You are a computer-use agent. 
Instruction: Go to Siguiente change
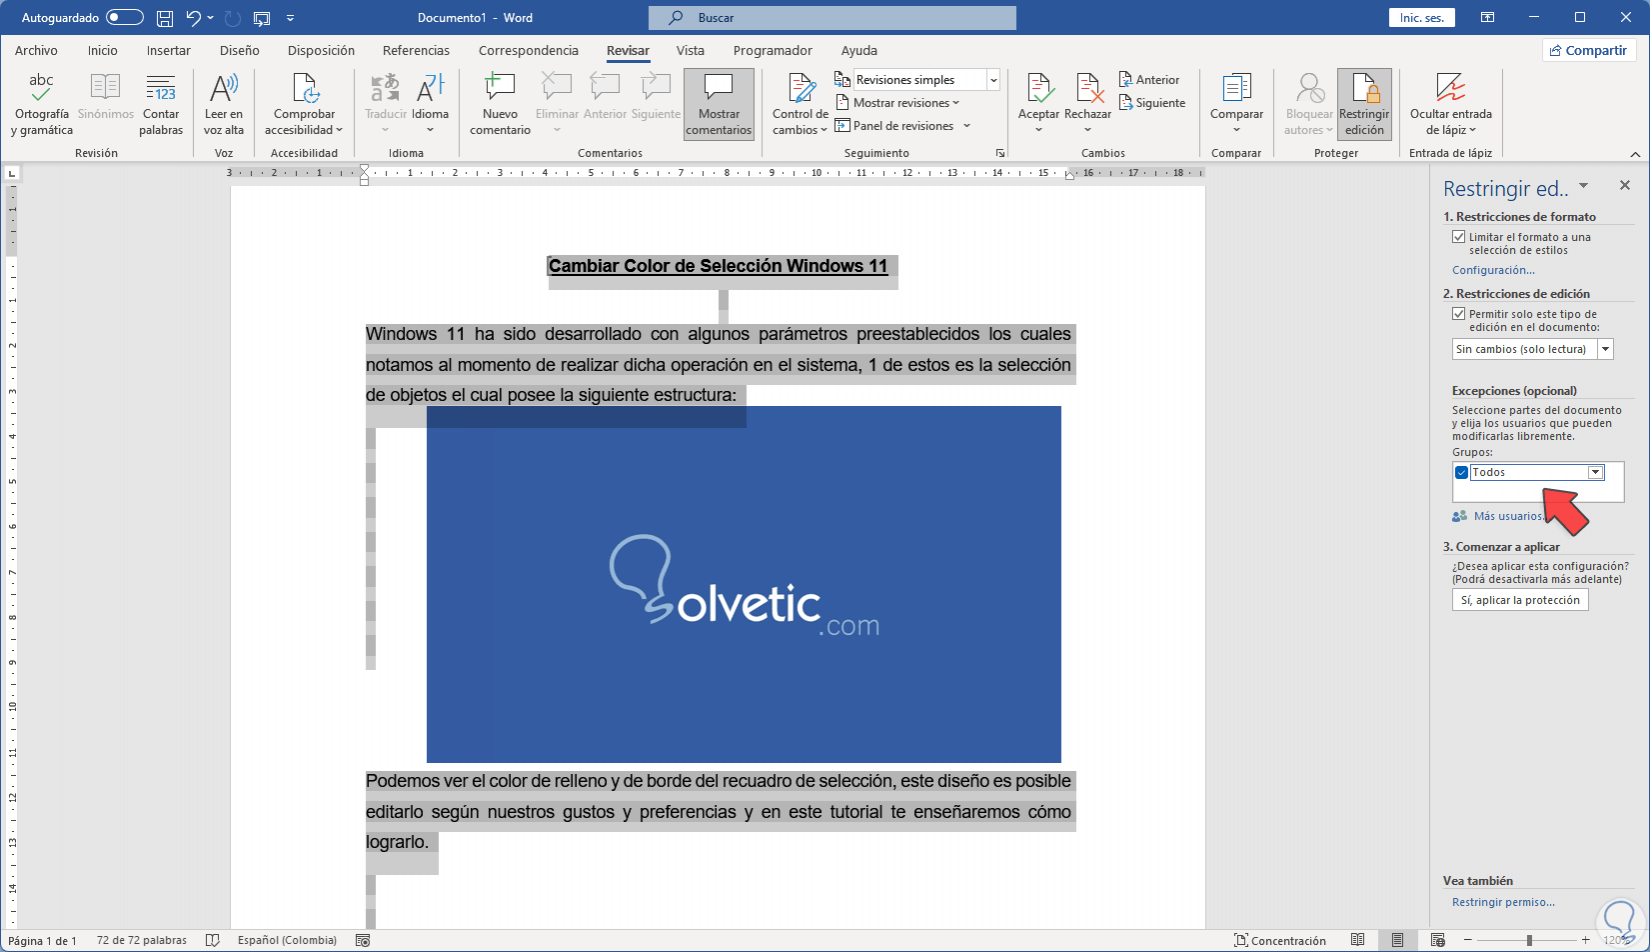(x=1152, y=103)
